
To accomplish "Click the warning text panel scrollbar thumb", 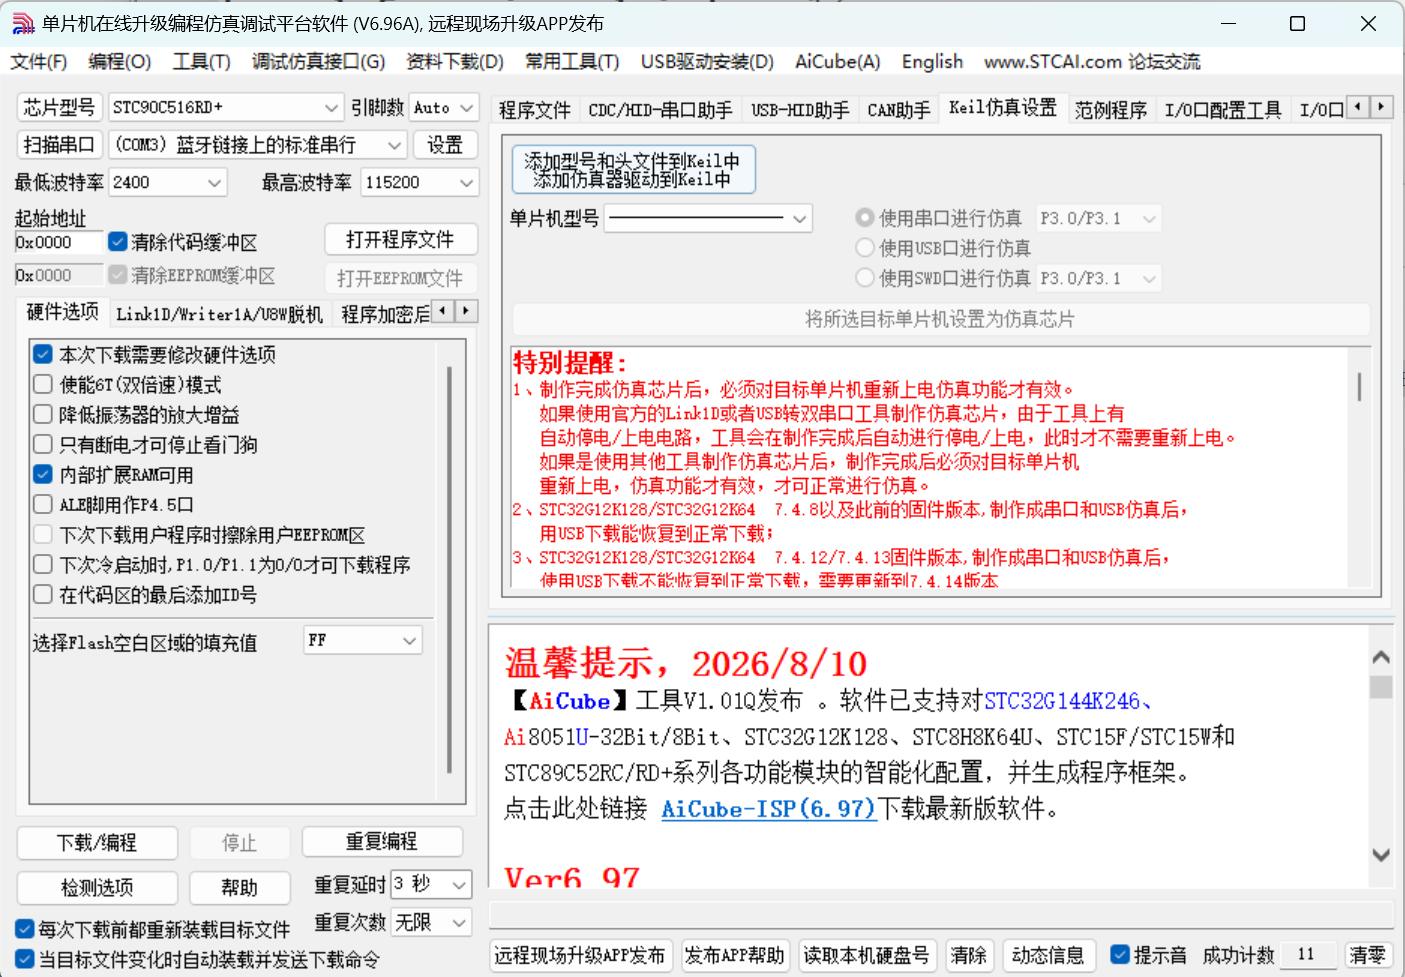I will click(x=1359, y=387).
